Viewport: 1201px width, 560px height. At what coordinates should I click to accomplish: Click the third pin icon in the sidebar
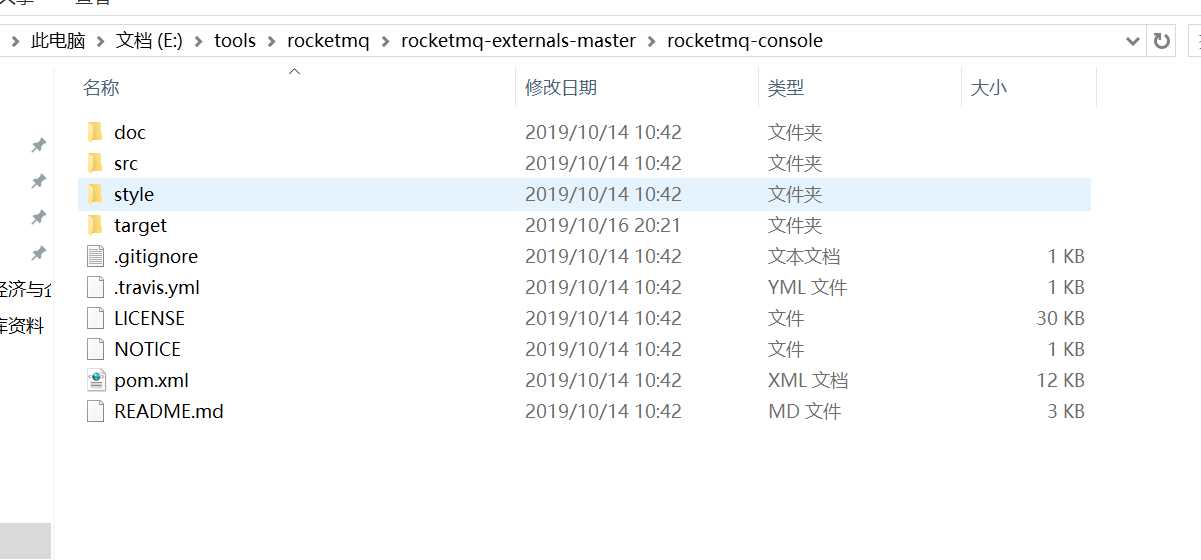tap(38, 217)
